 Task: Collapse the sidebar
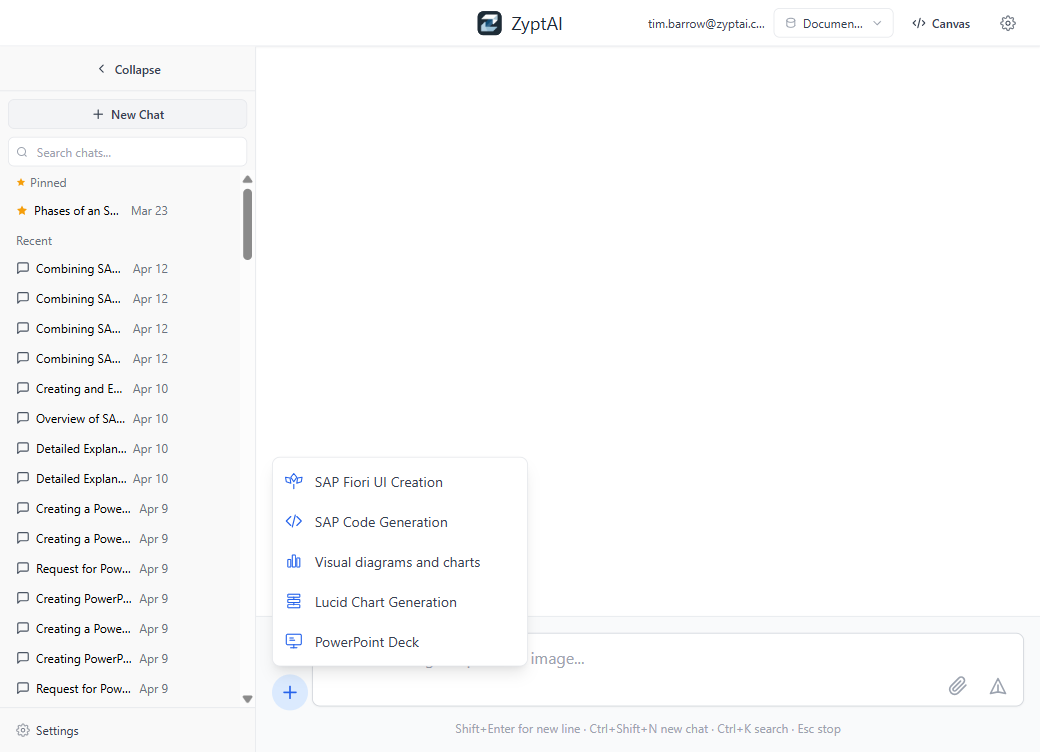pyautogui.click(x=128, y=70)
